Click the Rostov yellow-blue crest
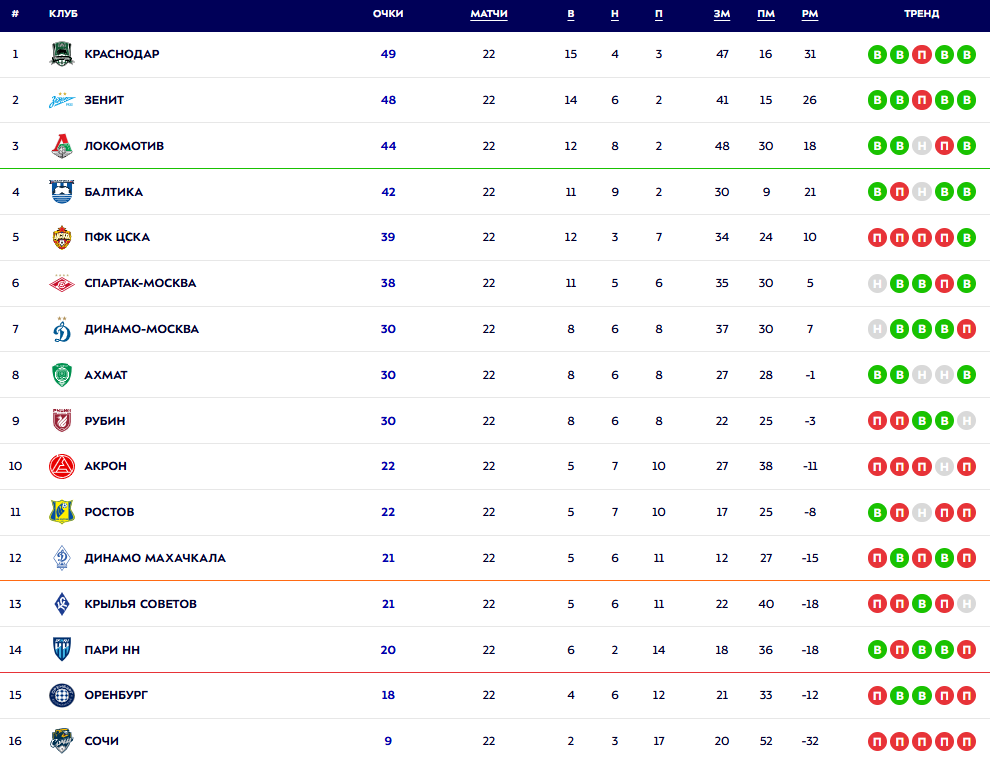The width and height of the screenshot is (990, 762). [62, 512]
